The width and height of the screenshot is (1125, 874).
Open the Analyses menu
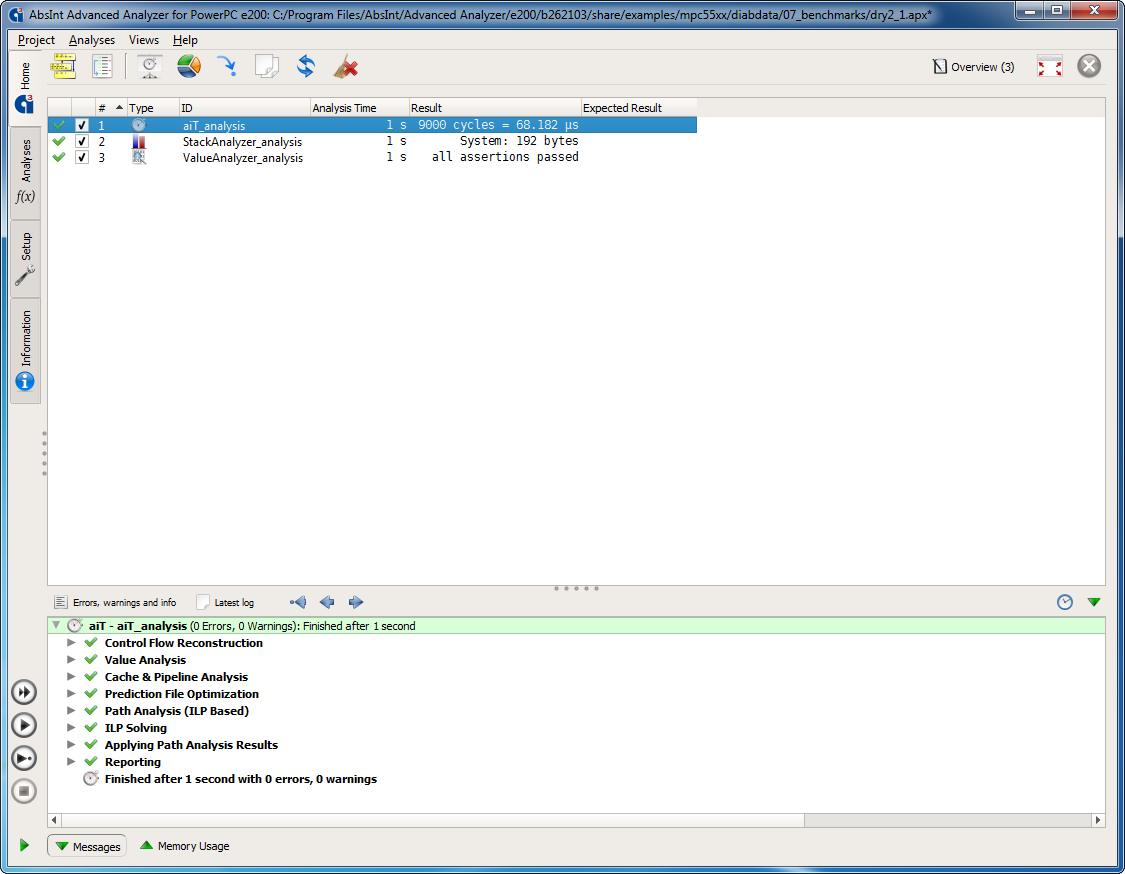point(92,40)
